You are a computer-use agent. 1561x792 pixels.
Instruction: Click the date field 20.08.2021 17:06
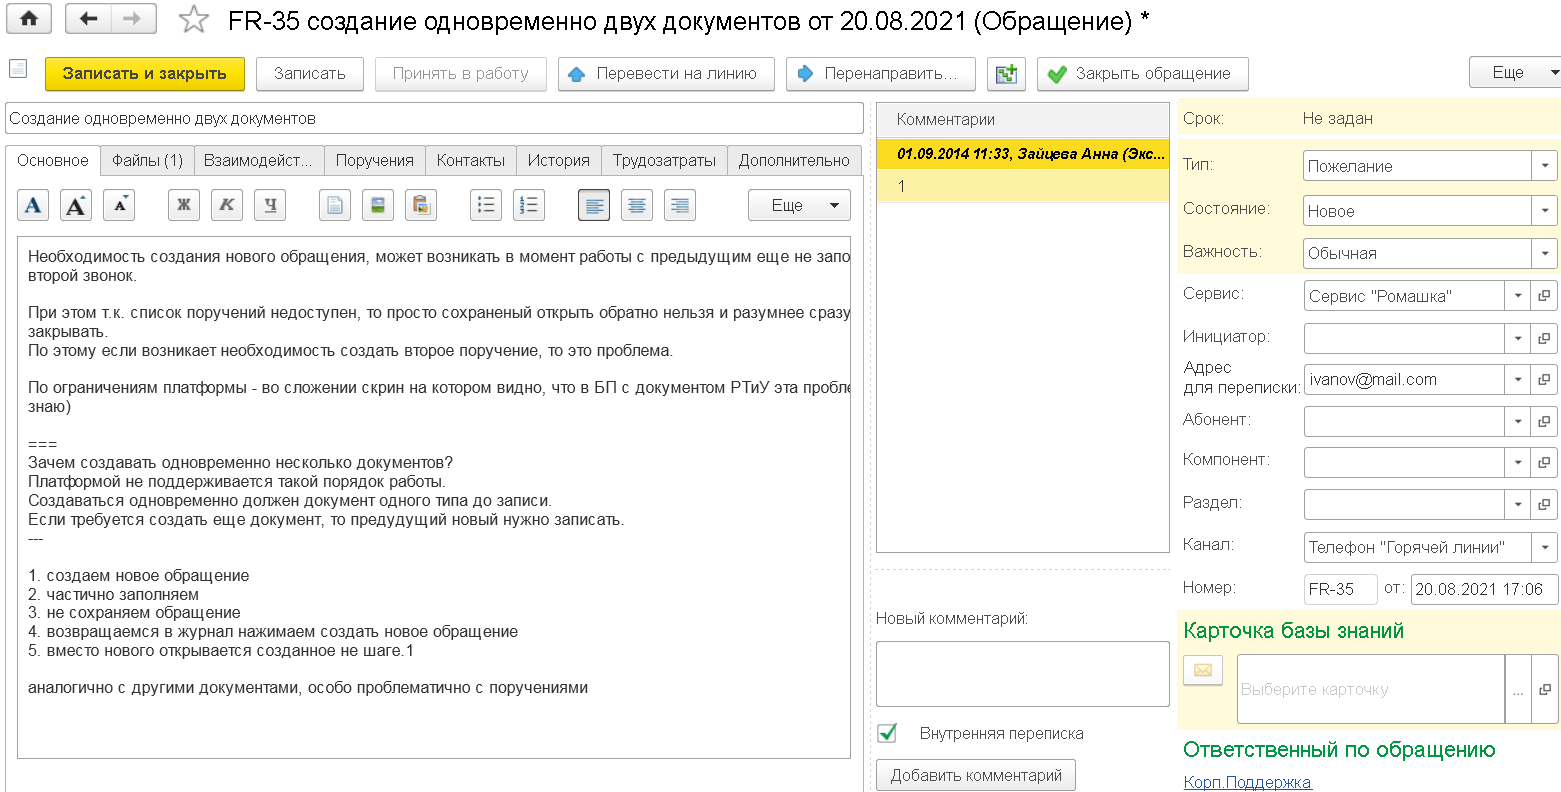pos(1484,589)
